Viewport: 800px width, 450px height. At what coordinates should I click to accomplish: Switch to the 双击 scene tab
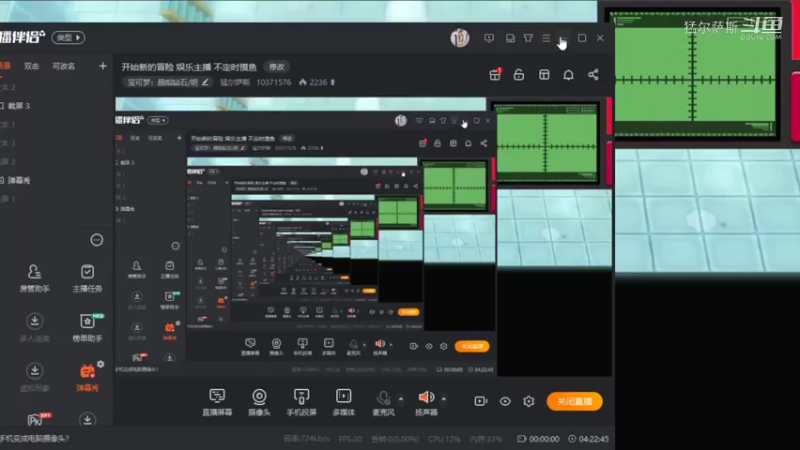[32, 66]
